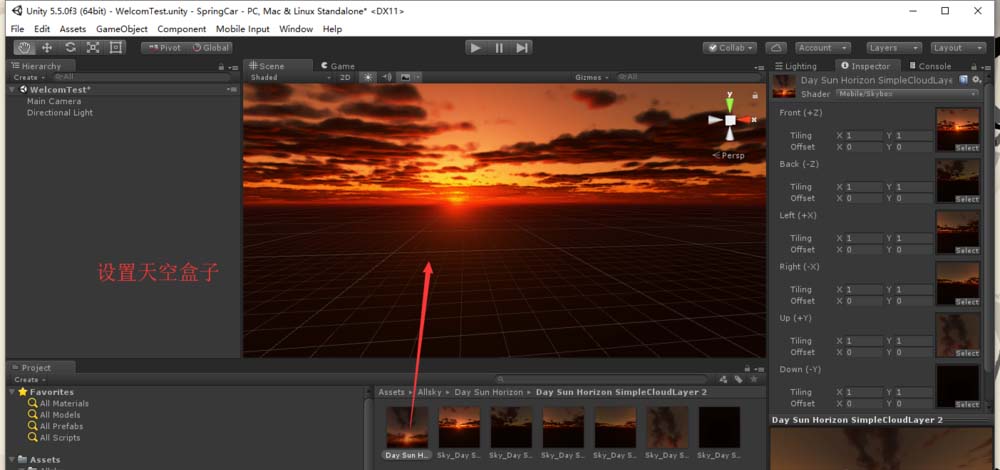
Task: Toggle scene audio speaker icon
Action: (x=386, y=77)
